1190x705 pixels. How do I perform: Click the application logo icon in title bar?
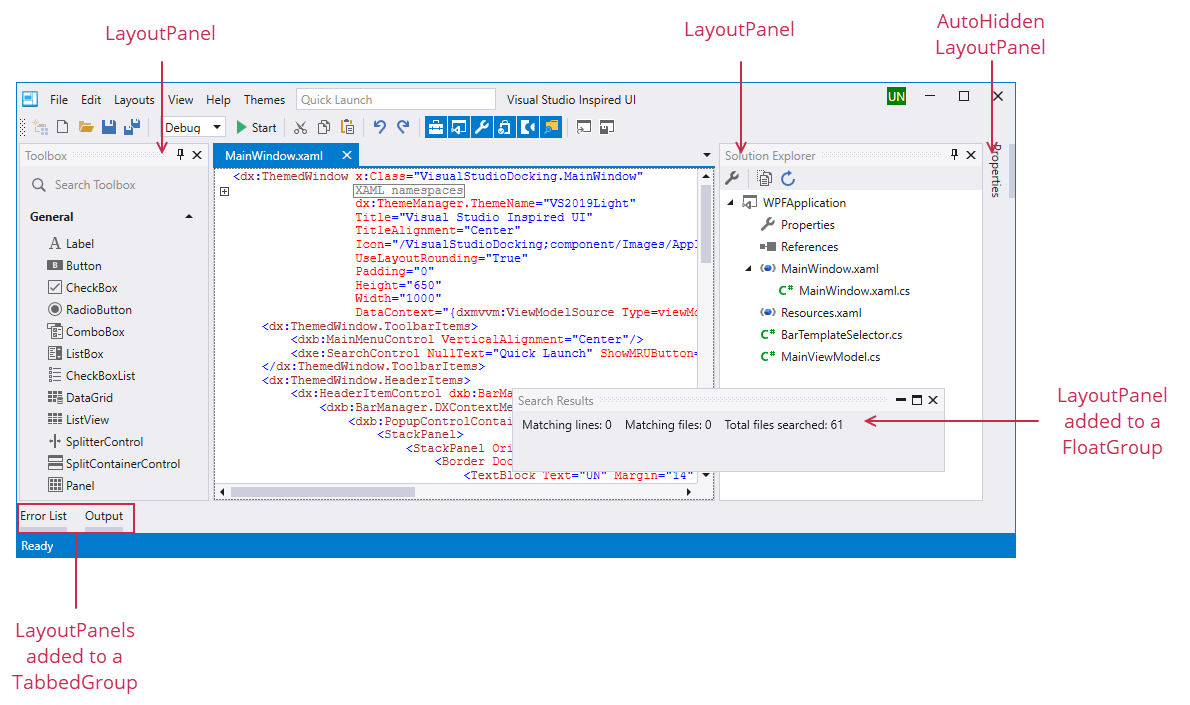(x=30, y=99)
